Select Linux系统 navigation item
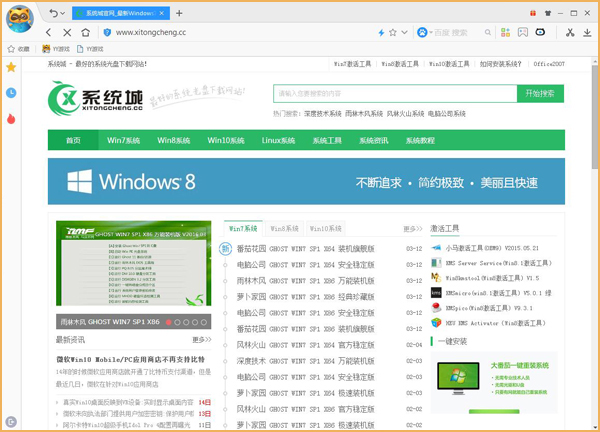 coord(278,140)
